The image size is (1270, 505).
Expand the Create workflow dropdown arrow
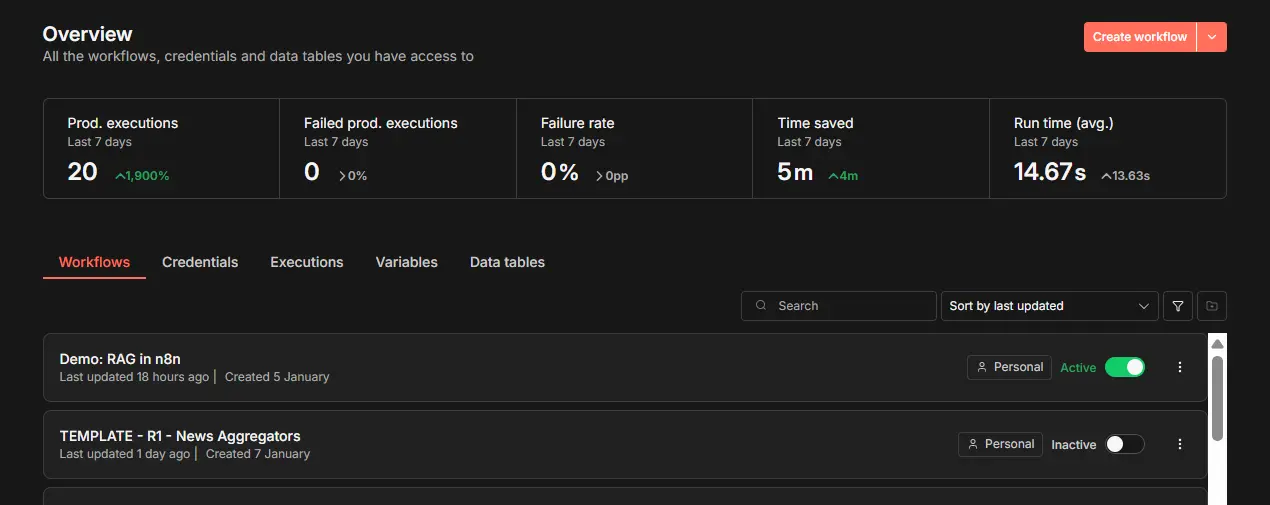1212,37
